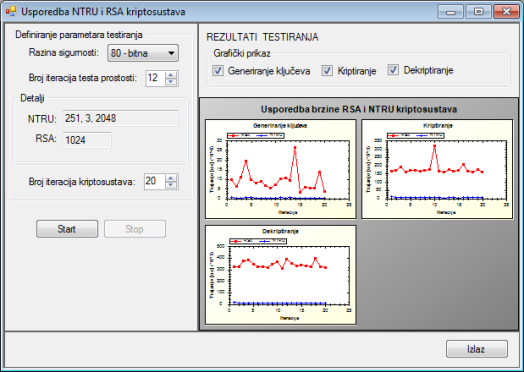Screen dimensions: 524x372
Task: Click the legend of the Generiranje ključeva chart
Action: pos(256,135)
